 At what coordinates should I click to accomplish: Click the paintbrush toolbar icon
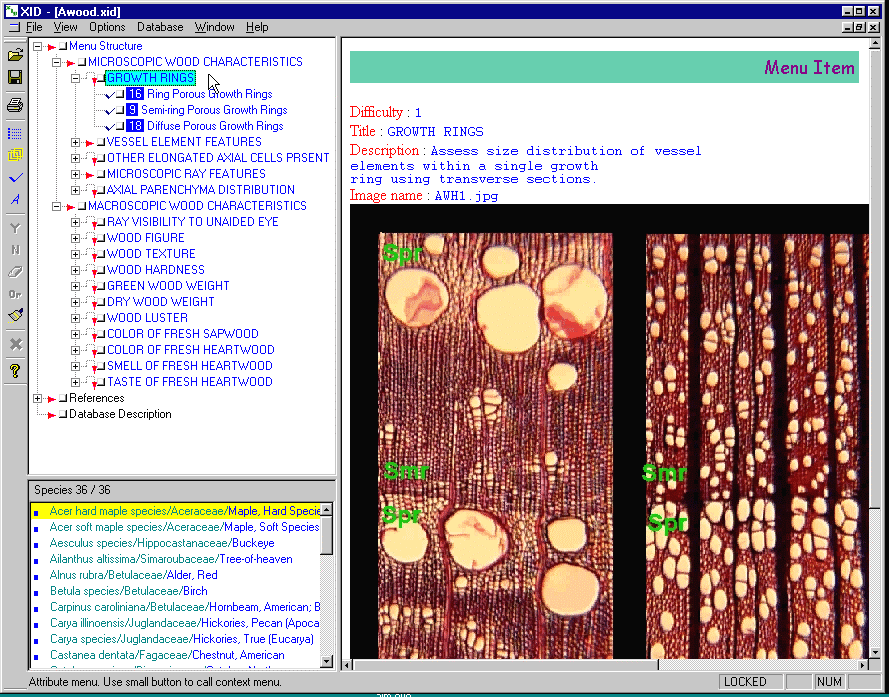[15, 317]
